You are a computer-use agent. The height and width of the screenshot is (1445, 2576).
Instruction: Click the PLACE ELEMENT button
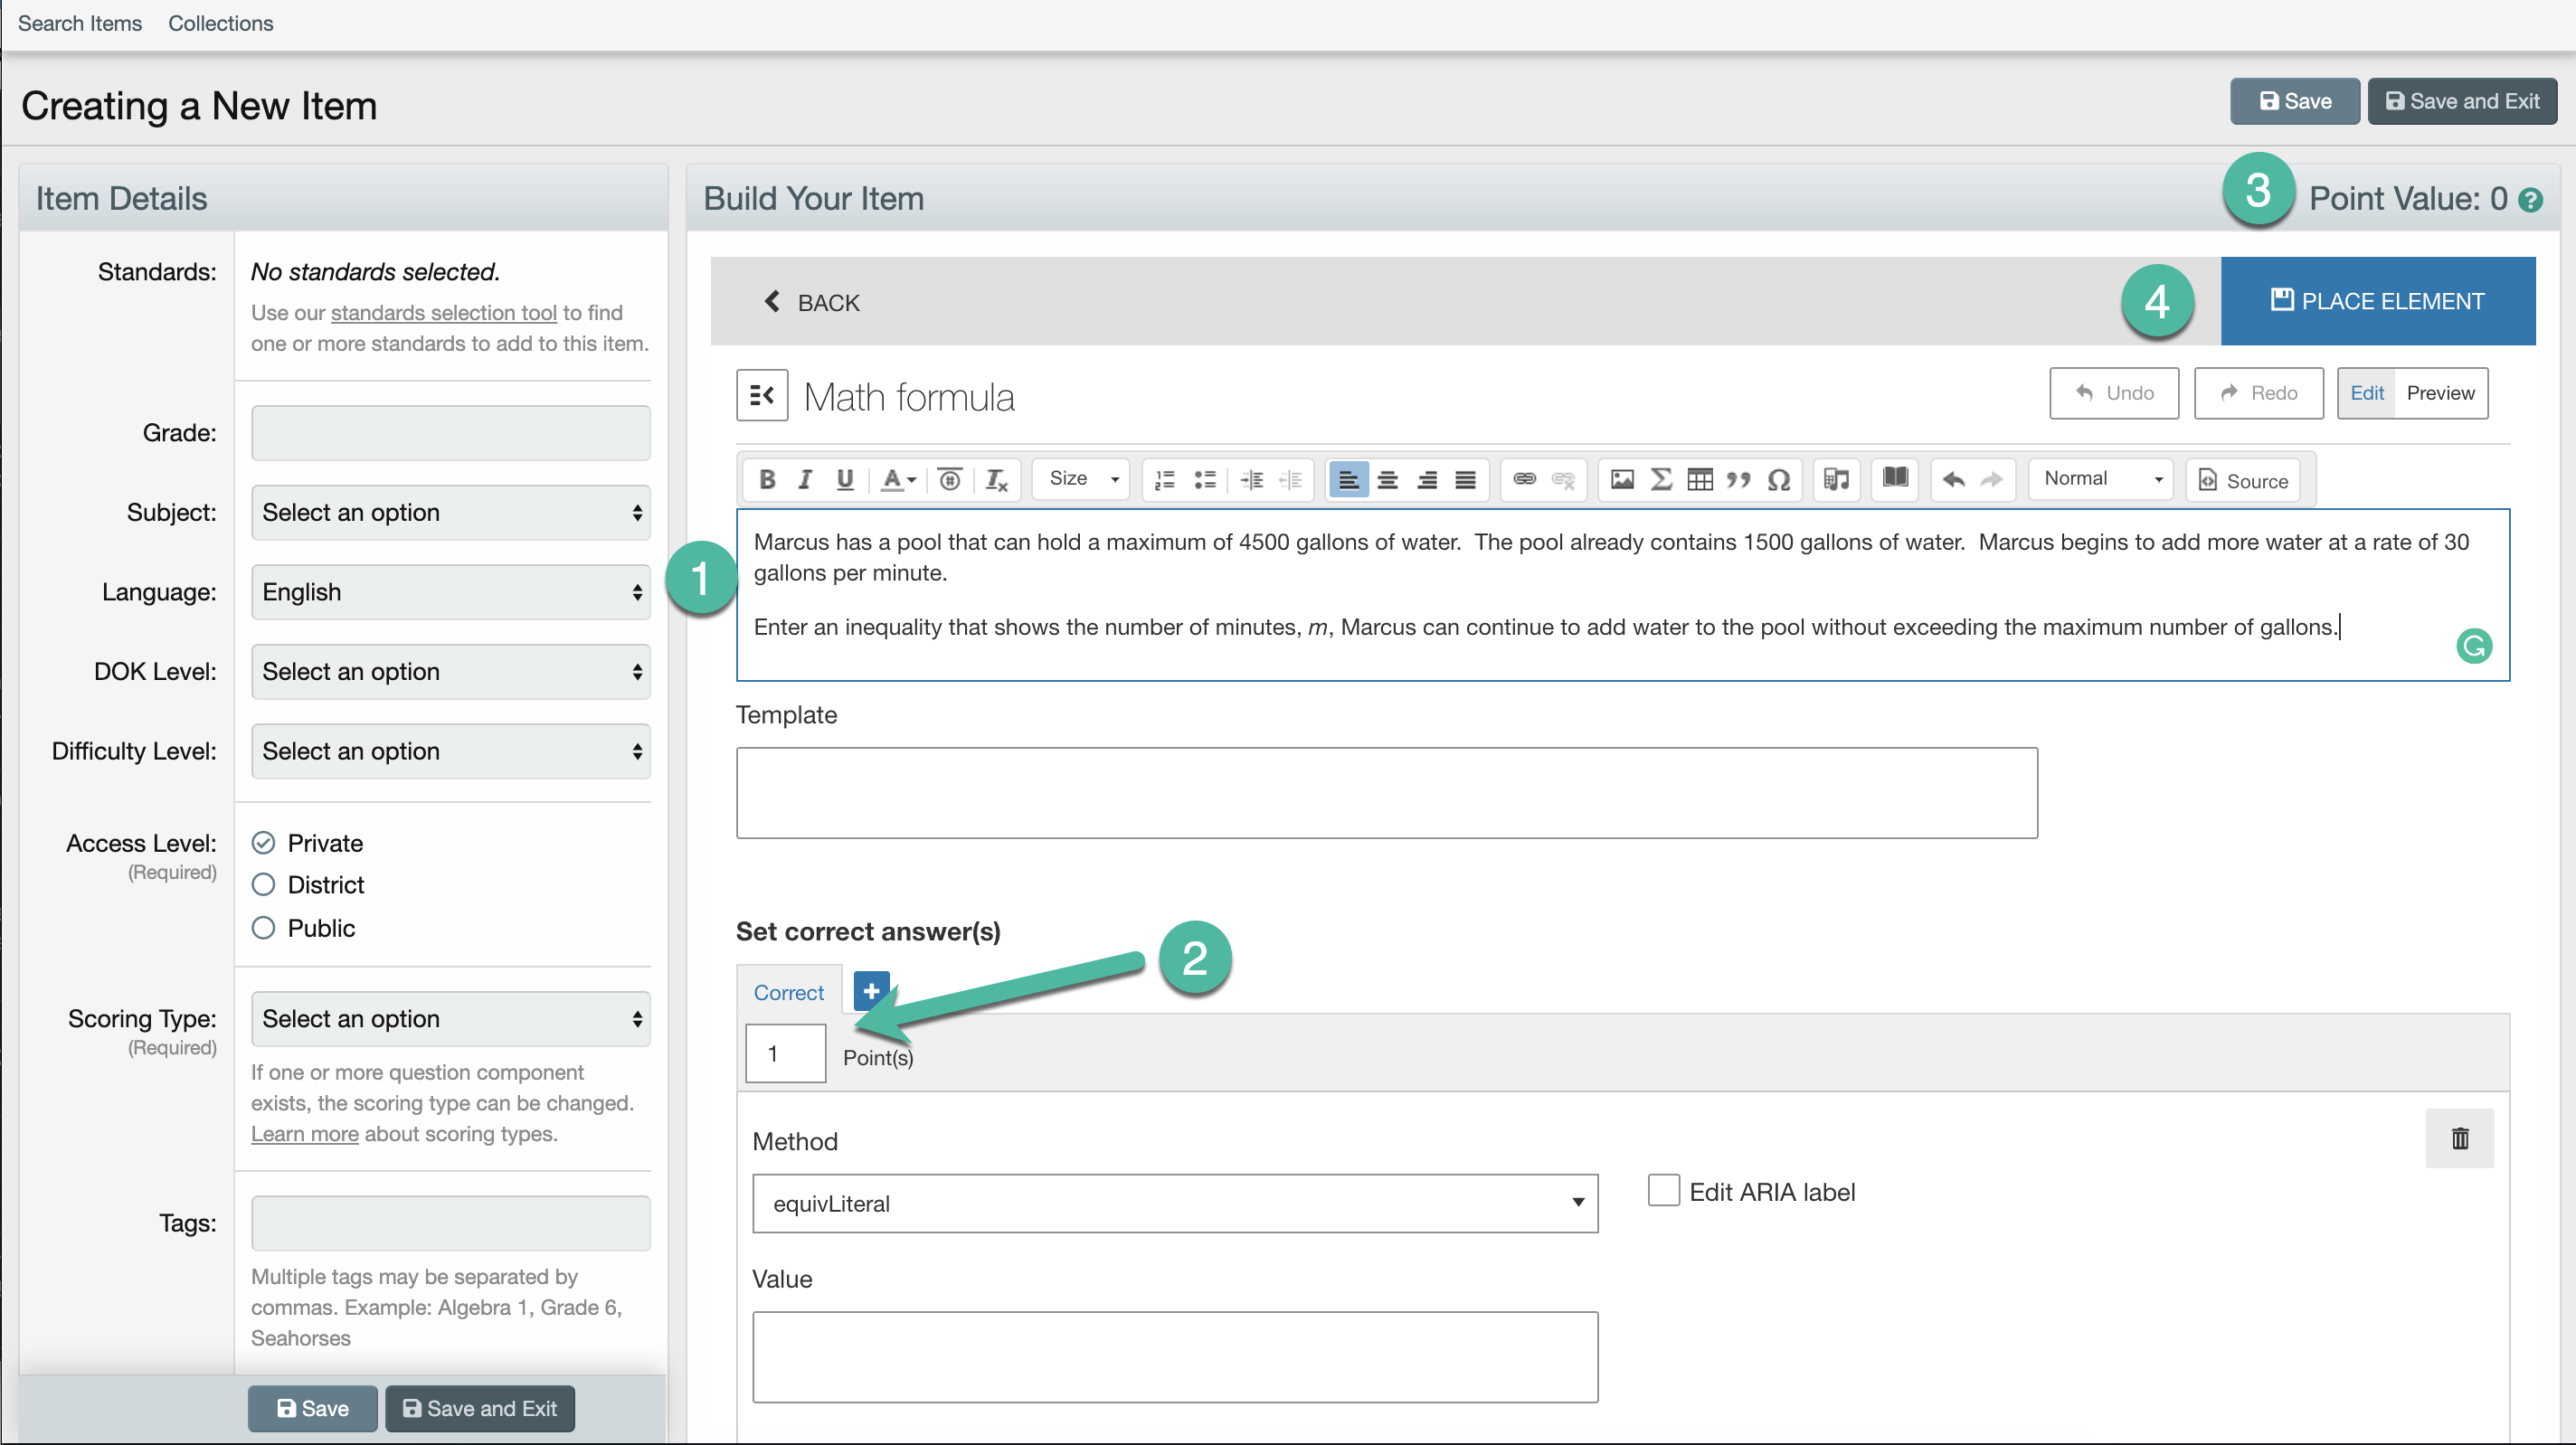(x=2377, y=301)
